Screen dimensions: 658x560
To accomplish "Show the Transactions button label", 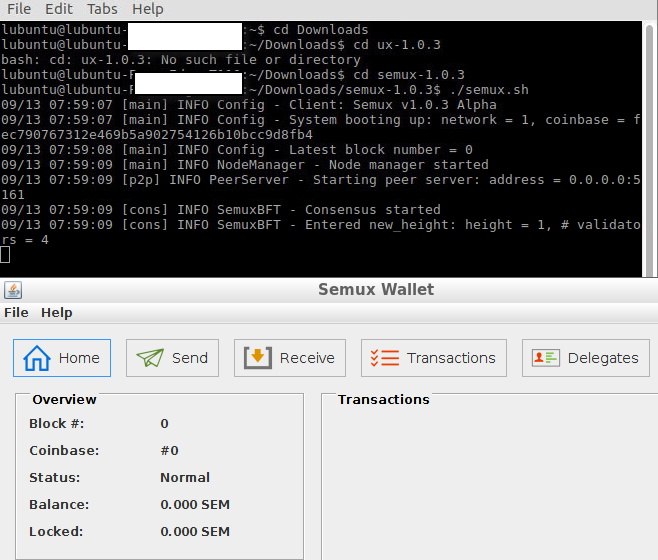I will 451,358.
